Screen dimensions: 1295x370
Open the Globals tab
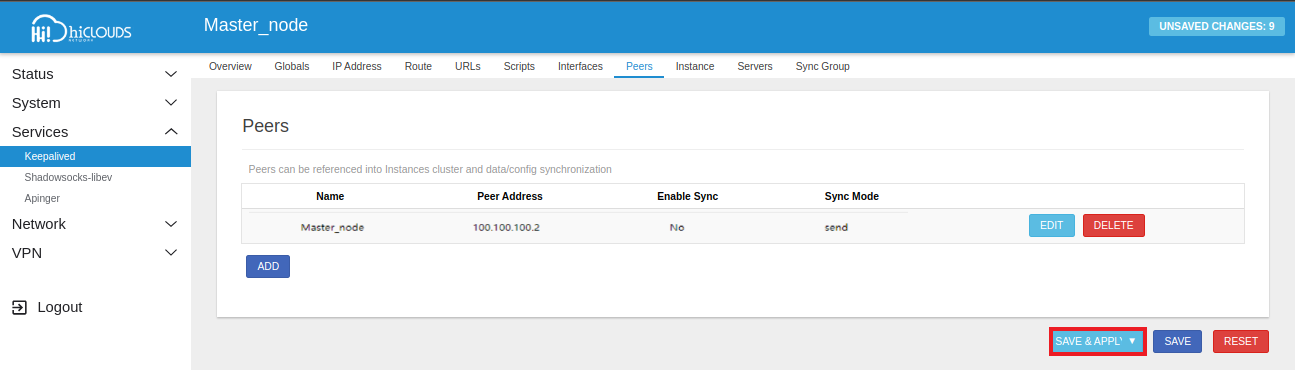[292, 66]
